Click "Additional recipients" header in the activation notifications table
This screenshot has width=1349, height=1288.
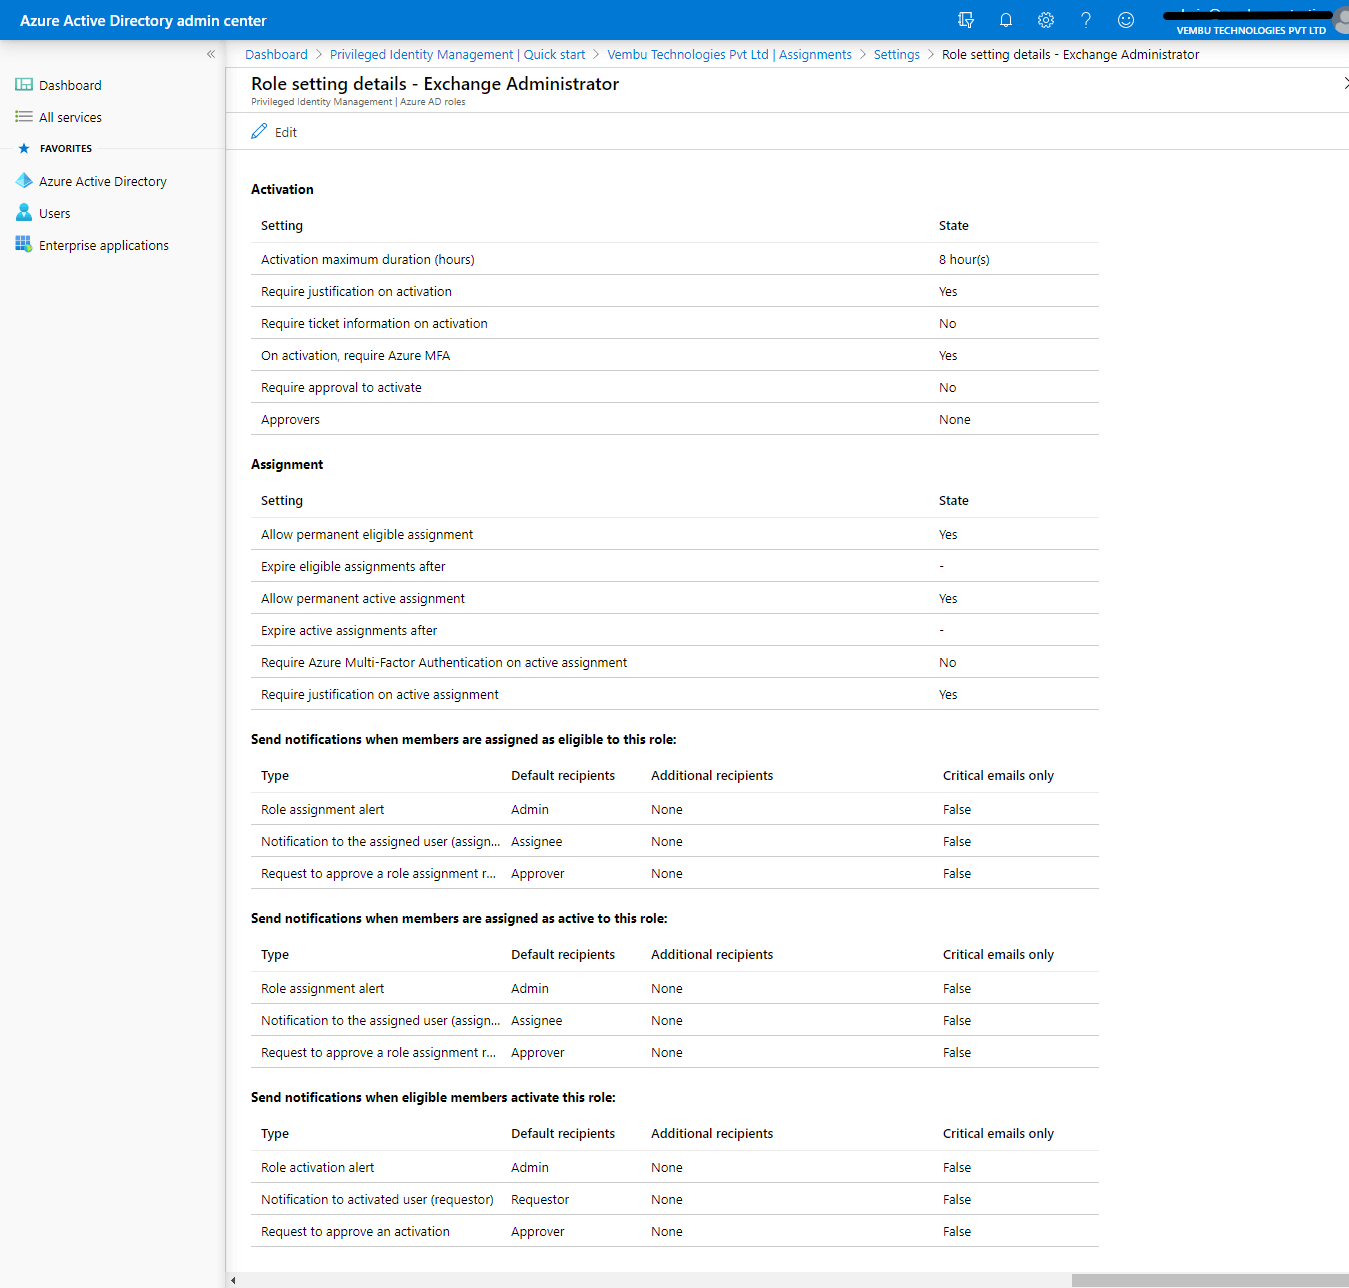712,1133
